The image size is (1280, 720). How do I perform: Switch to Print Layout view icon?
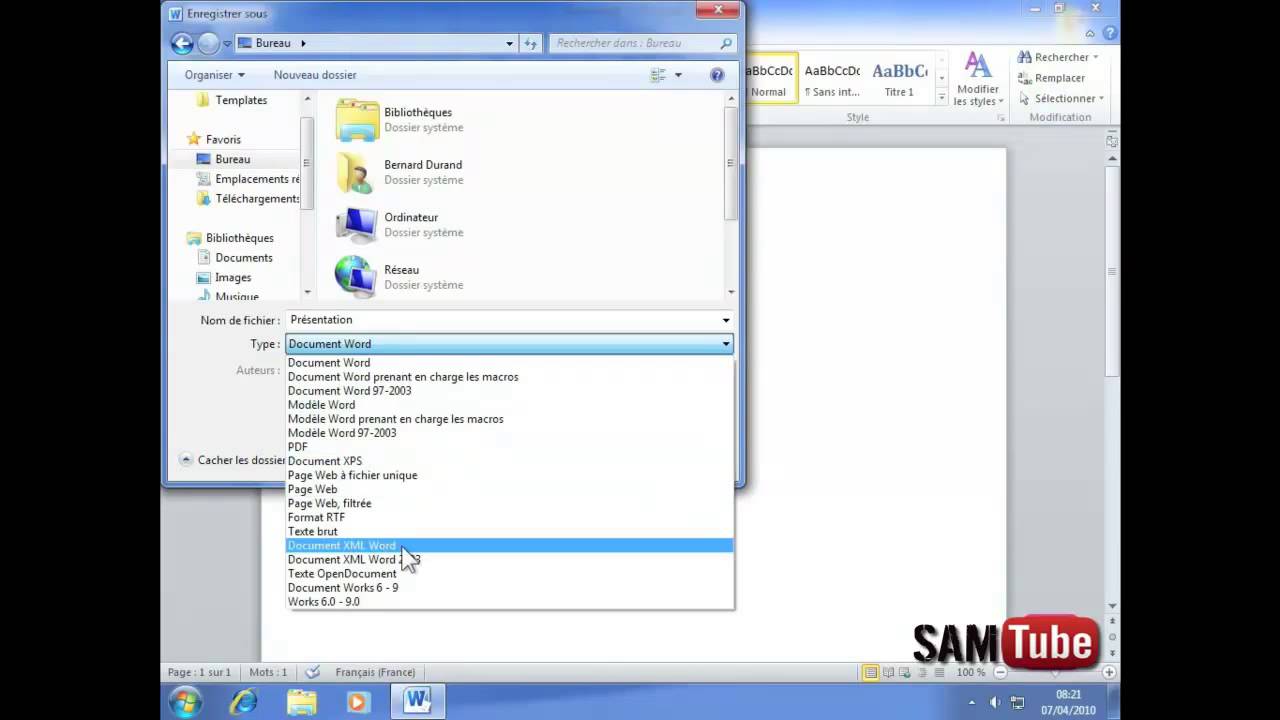871,672
